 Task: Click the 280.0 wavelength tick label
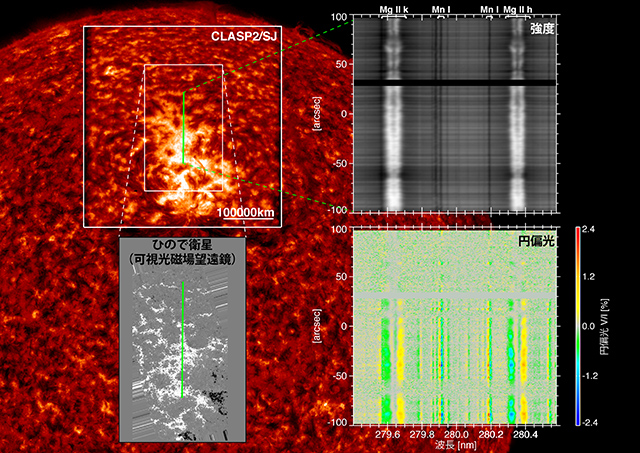[457, 435]
